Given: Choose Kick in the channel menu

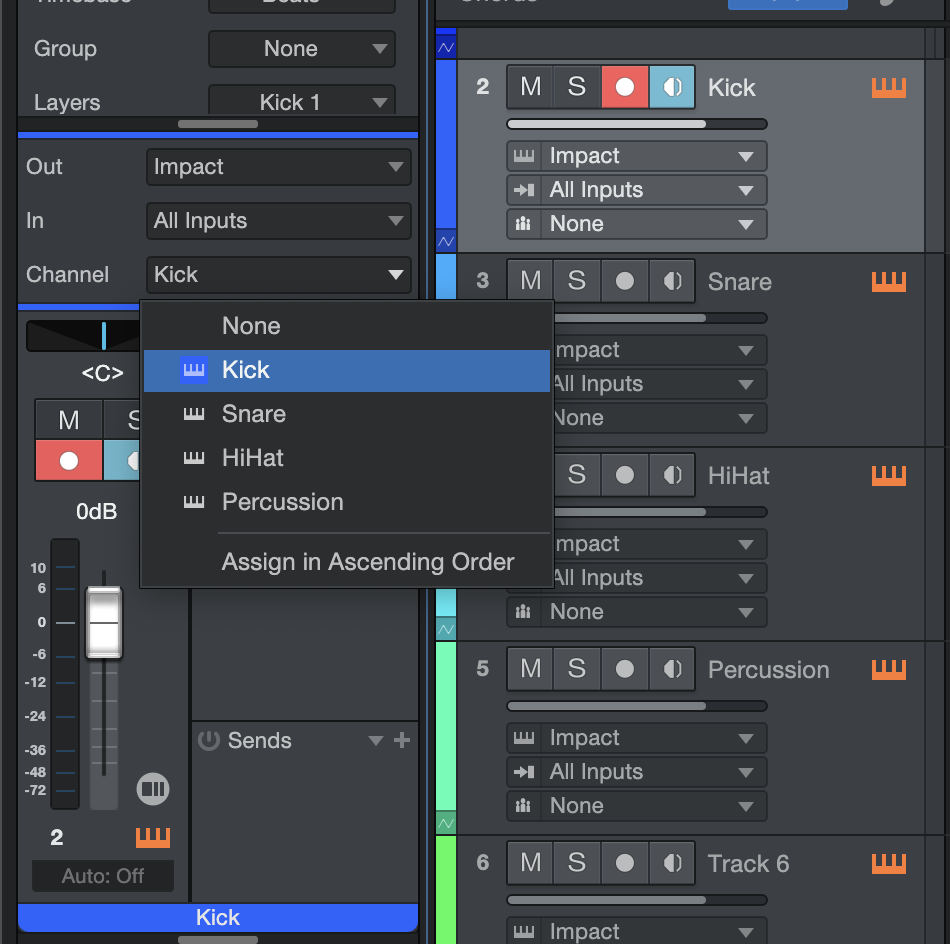Looking at the screenshot, I should click(x=347, y=370).
